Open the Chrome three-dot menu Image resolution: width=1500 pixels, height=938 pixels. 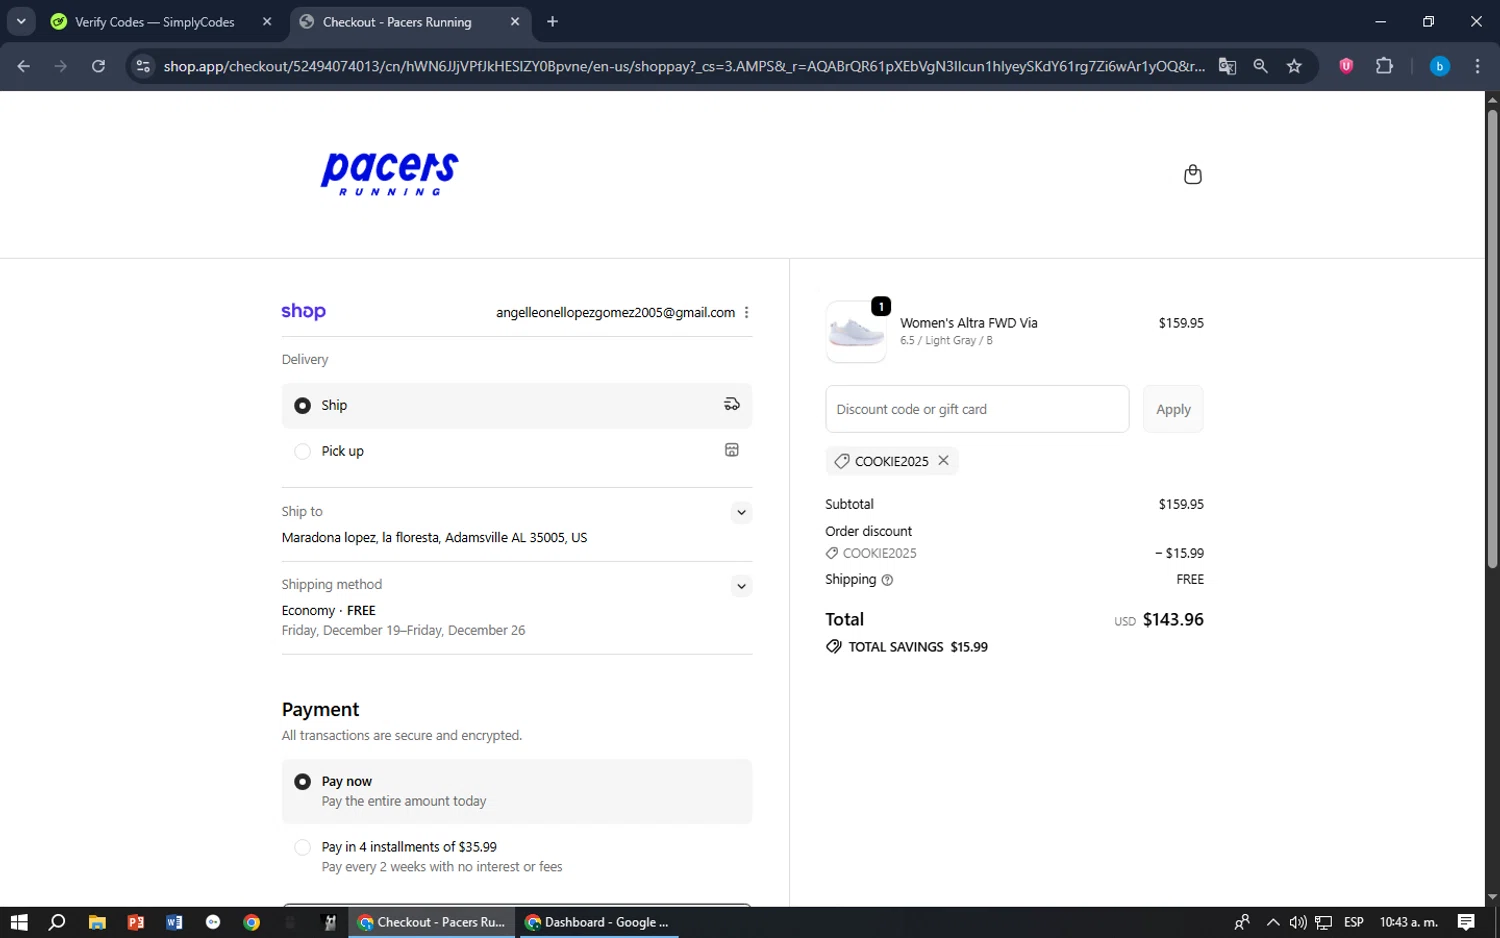[1477, 66]
